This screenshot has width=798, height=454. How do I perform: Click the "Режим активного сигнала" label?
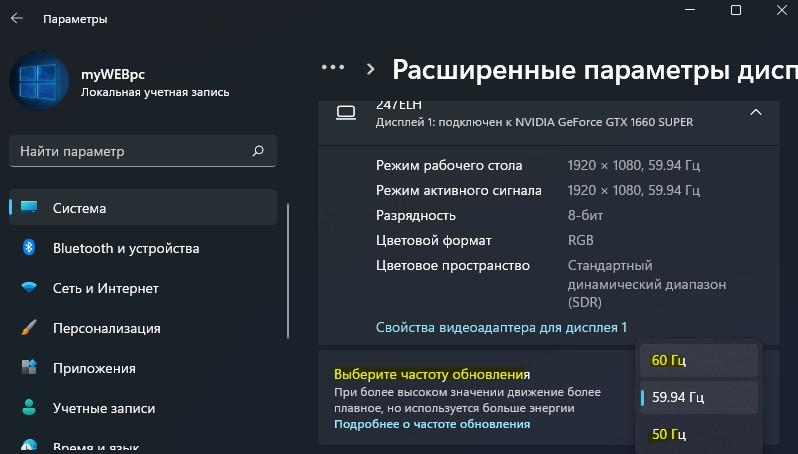[x=459, y=190]
